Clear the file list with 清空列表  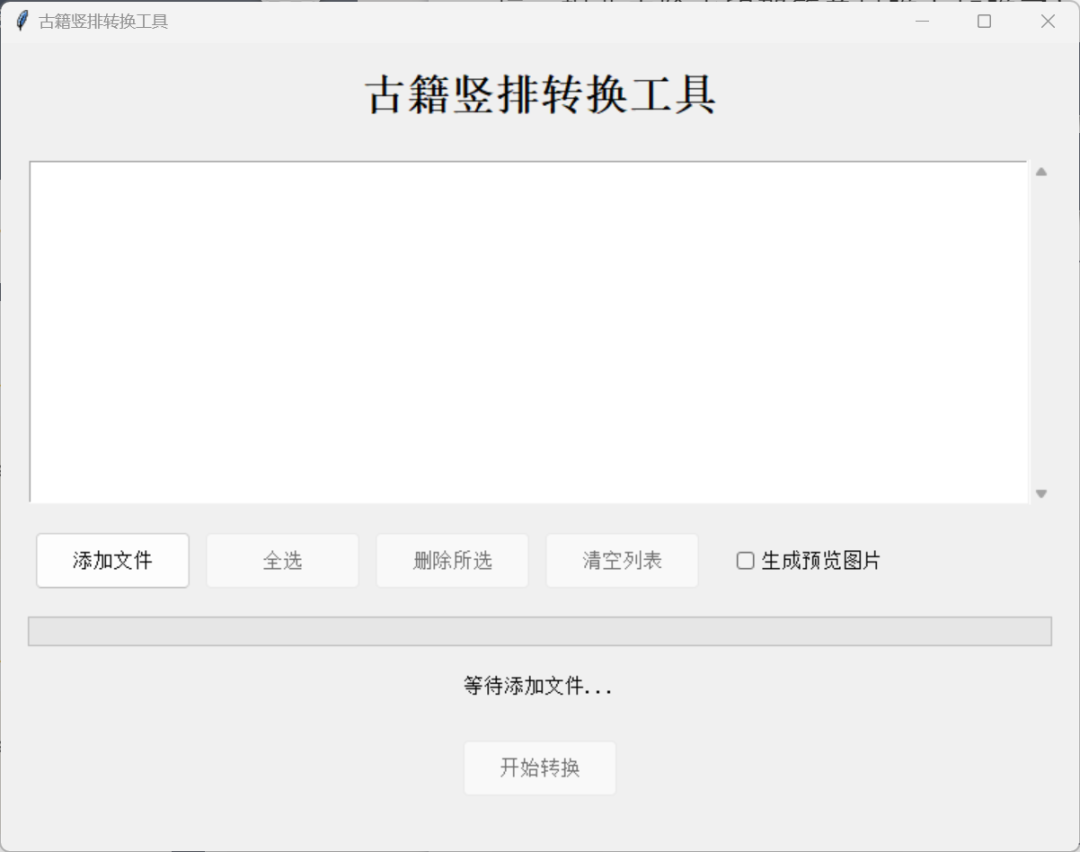pyautogui.click(x=621, y=560)
